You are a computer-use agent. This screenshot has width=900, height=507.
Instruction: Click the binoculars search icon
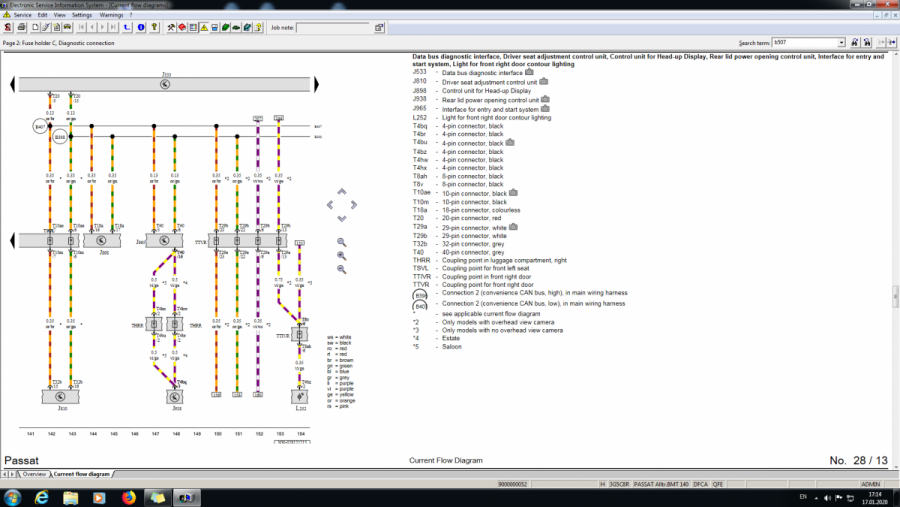coord(855,43)
